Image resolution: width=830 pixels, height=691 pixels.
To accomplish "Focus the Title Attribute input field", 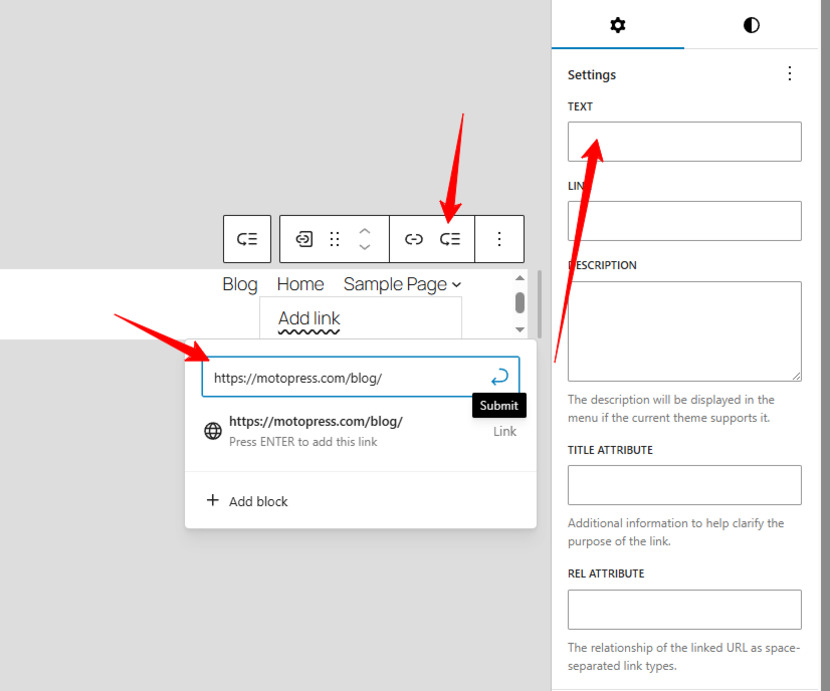I will 684,485.
